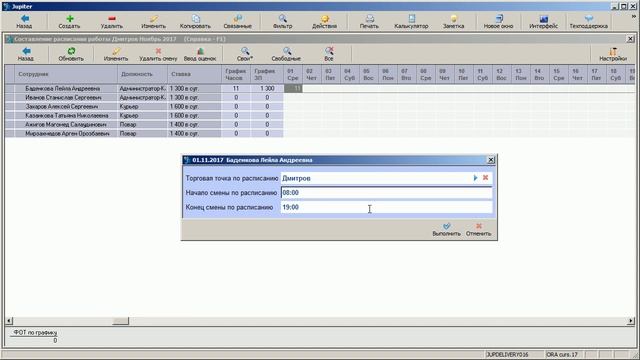Click the Техподдержка icon

(589, 19)
